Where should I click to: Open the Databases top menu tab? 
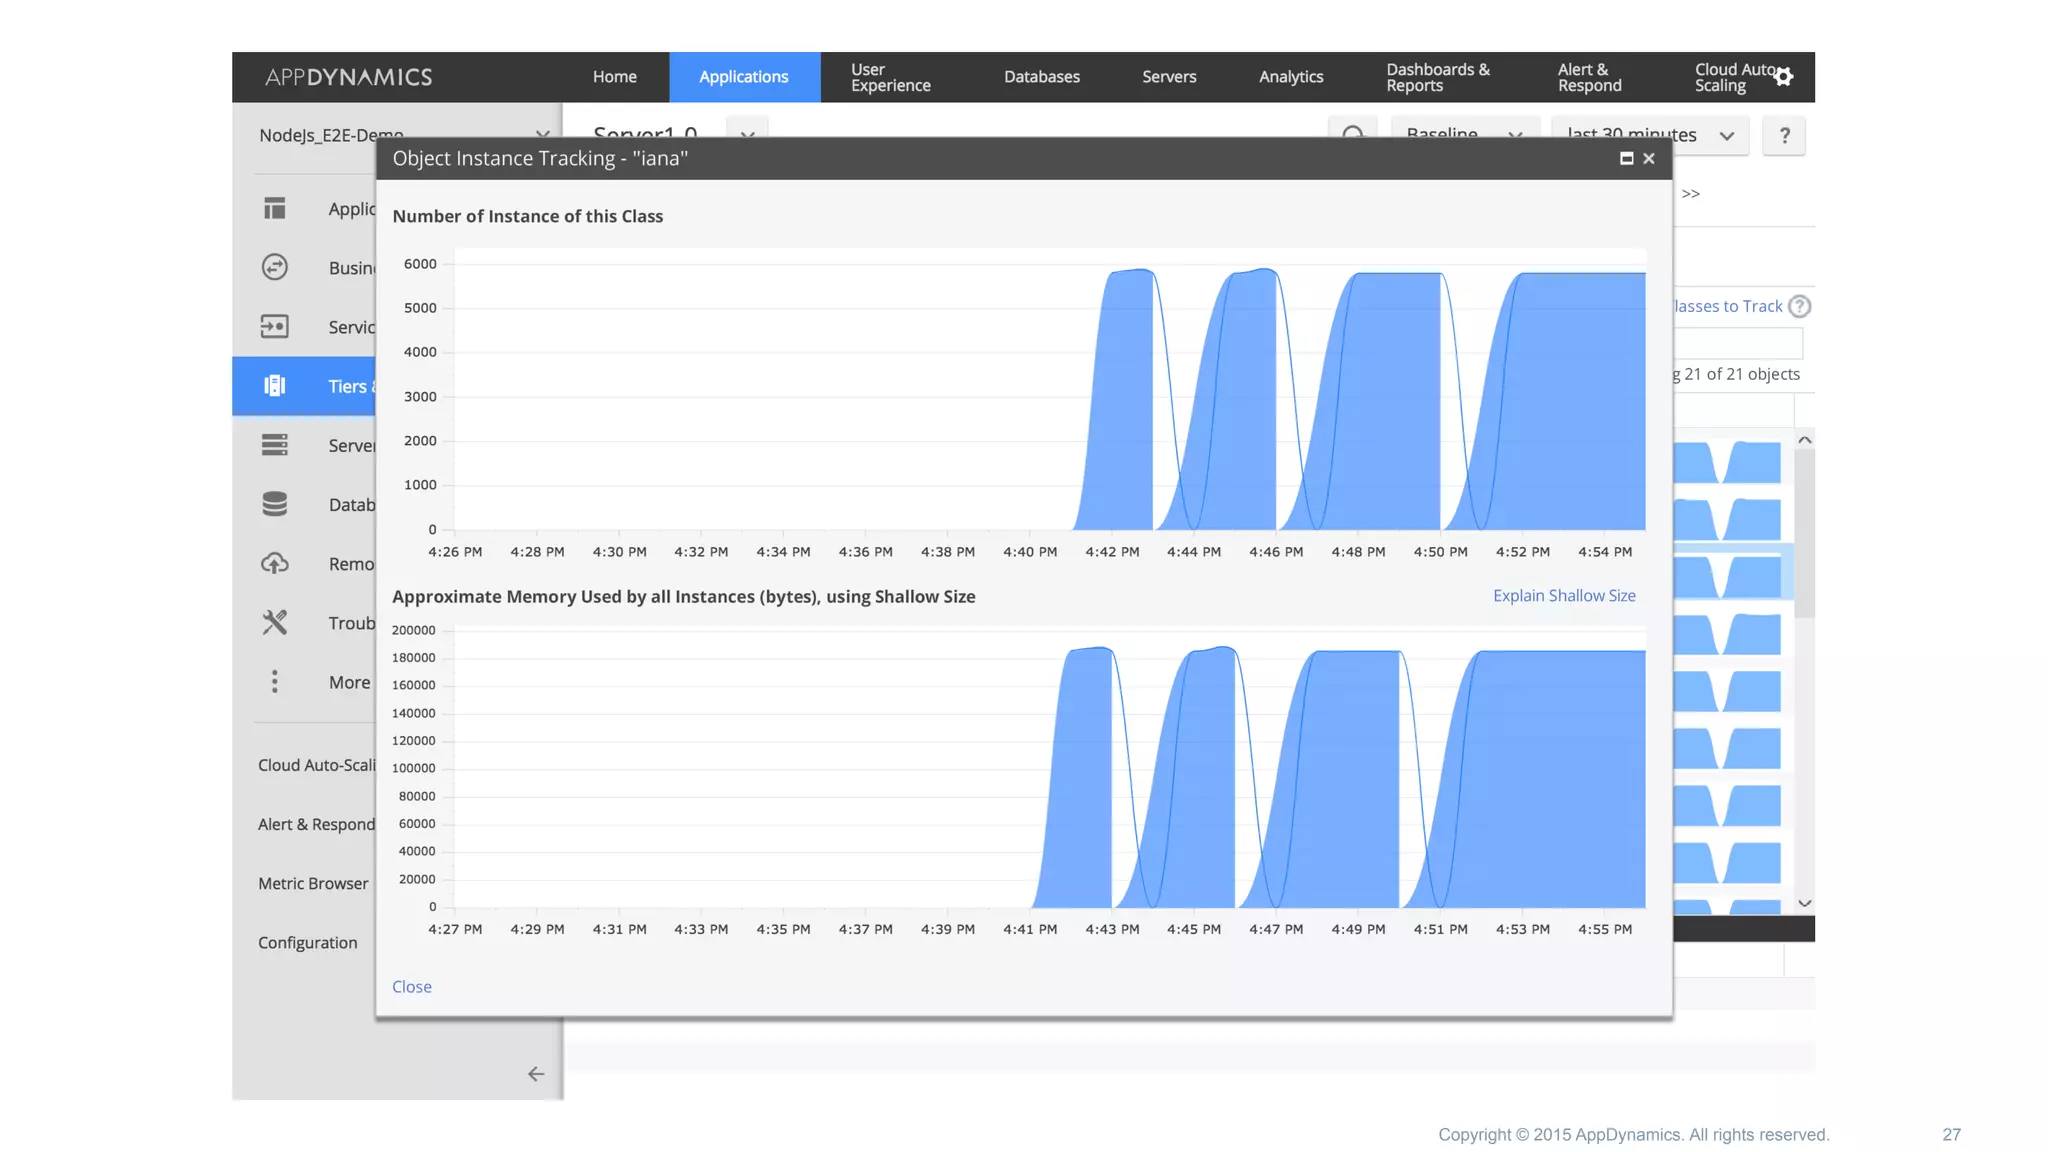[1041, 77]
